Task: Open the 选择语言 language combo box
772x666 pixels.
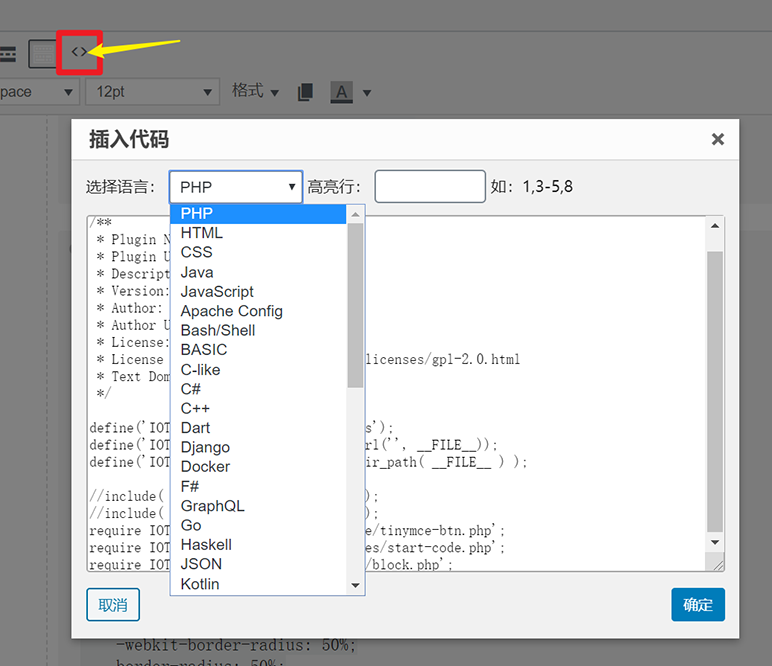Action: (236, 187)
